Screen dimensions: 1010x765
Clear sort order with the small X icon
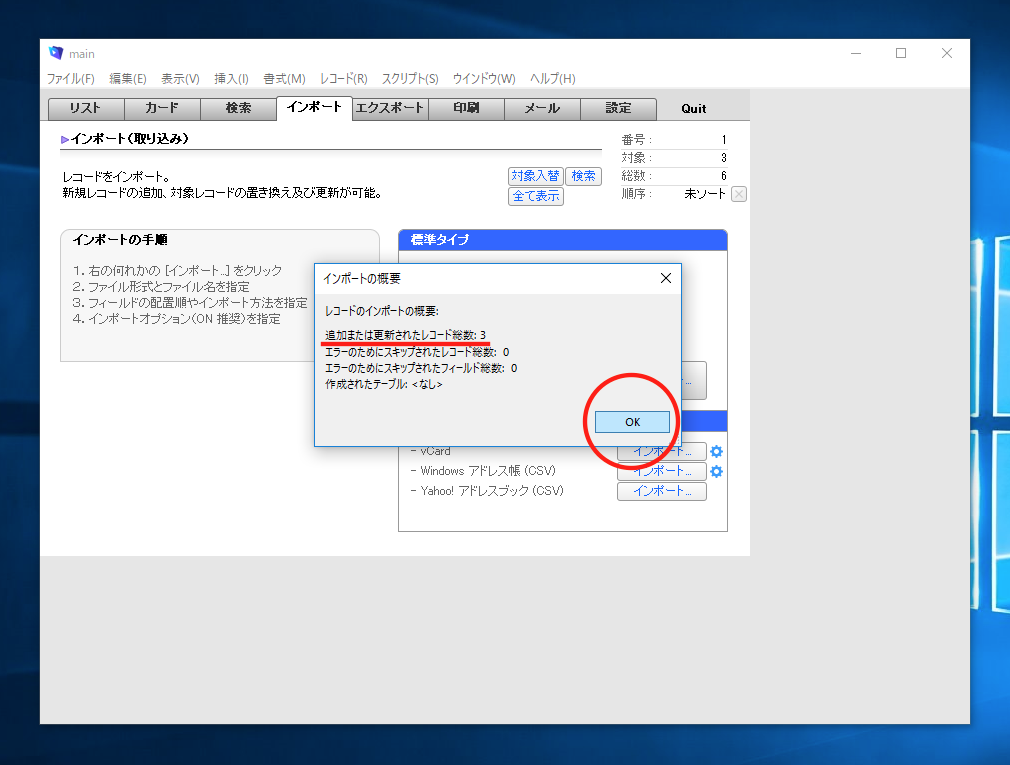click(739, 194)
